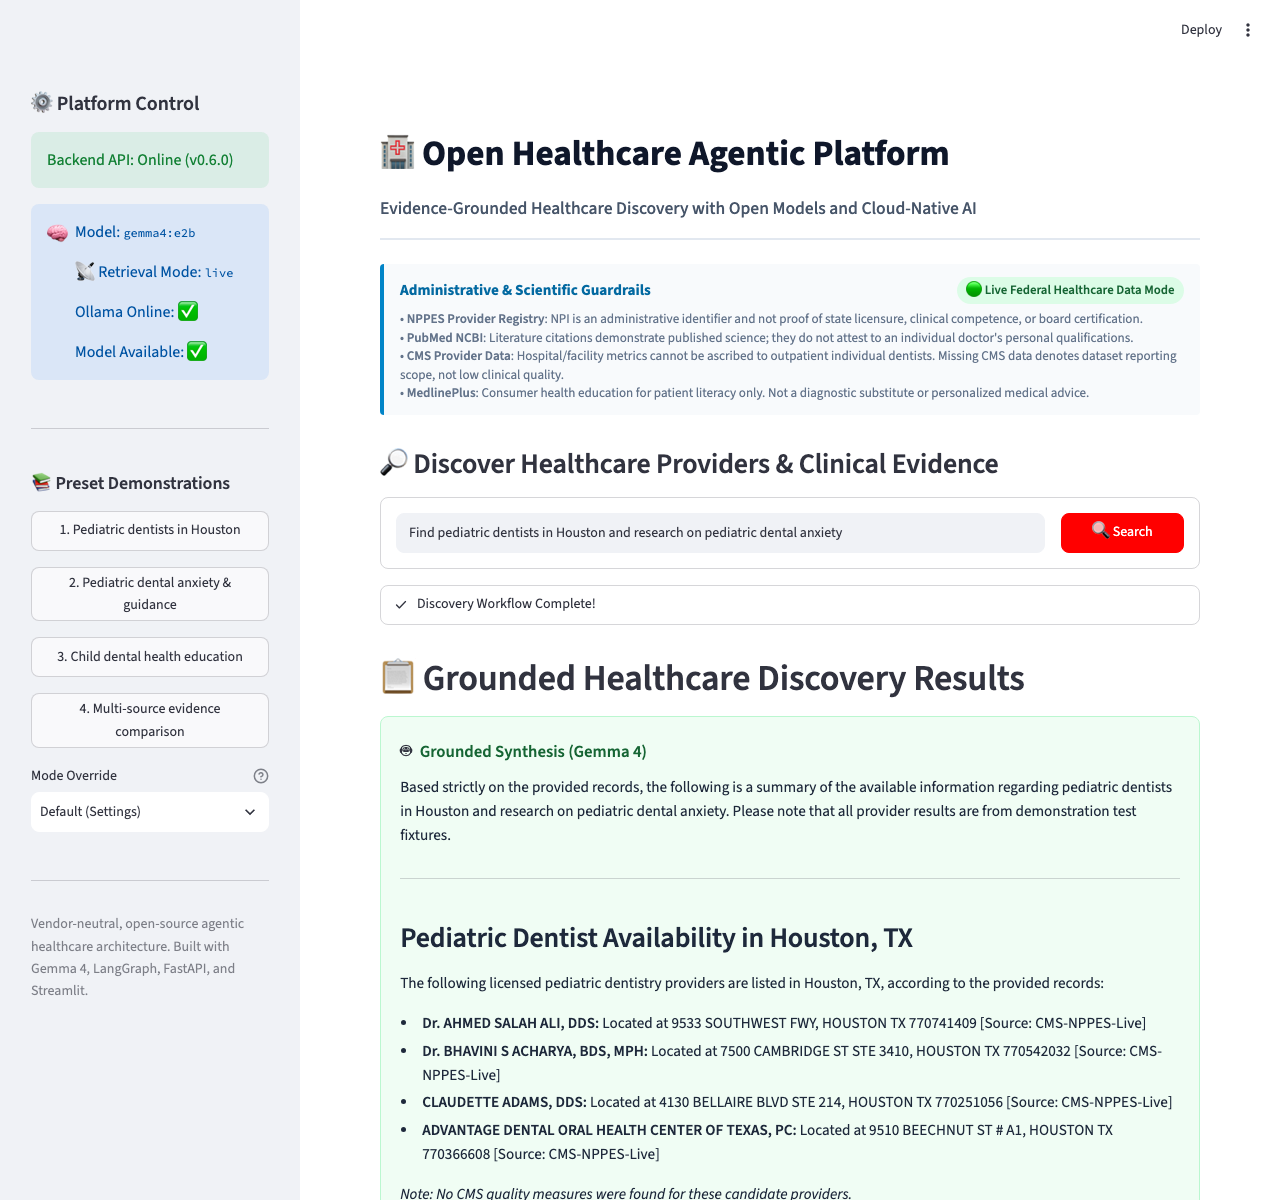The width and height of the screenshot is (1280, 1200).
Task: Run preset 1 Pediatric dentists in Houston
Action: tap(150, 531)
